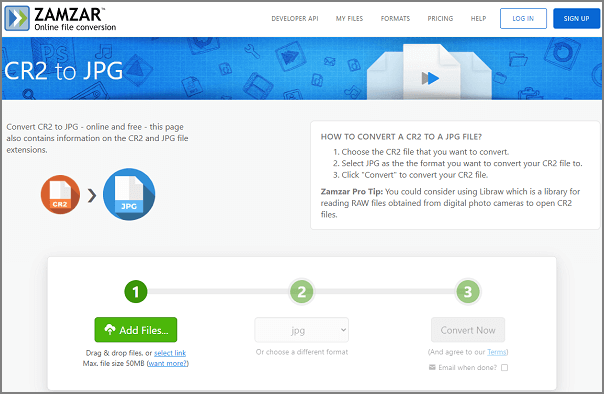Open the Terms link
604x394 pixels.
(497, 352)
